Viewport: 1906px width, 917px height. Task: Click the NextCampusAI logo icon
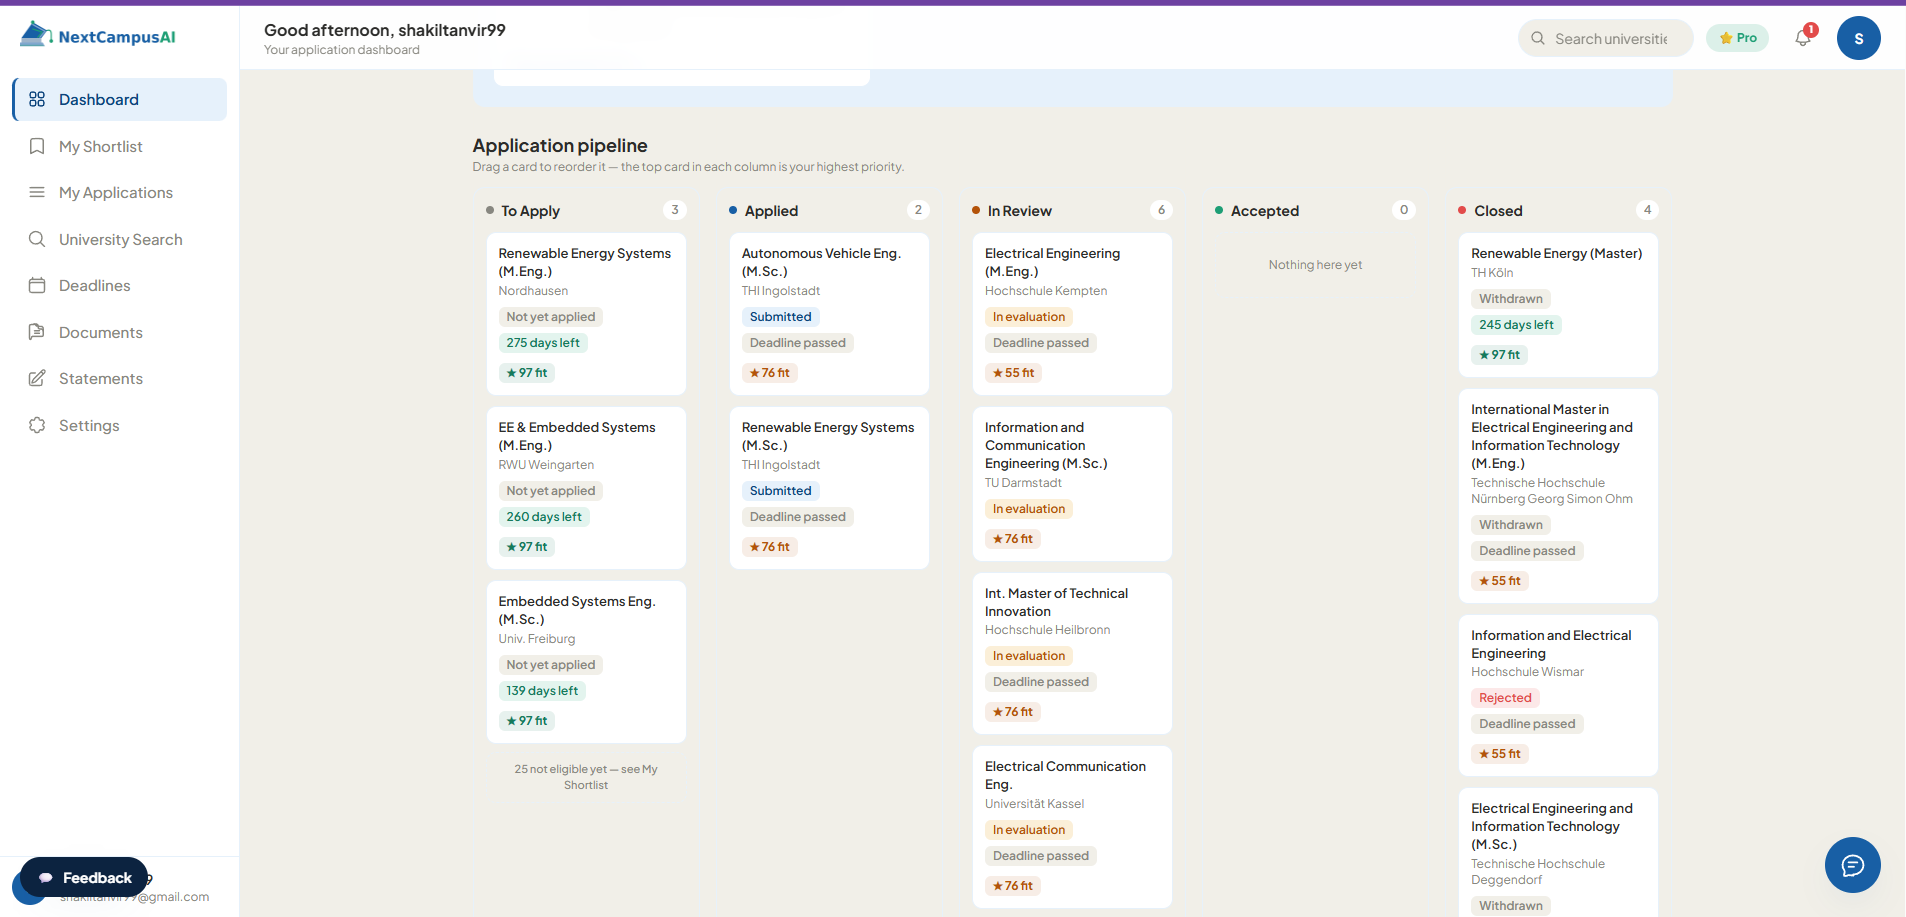tap(36, 34)
